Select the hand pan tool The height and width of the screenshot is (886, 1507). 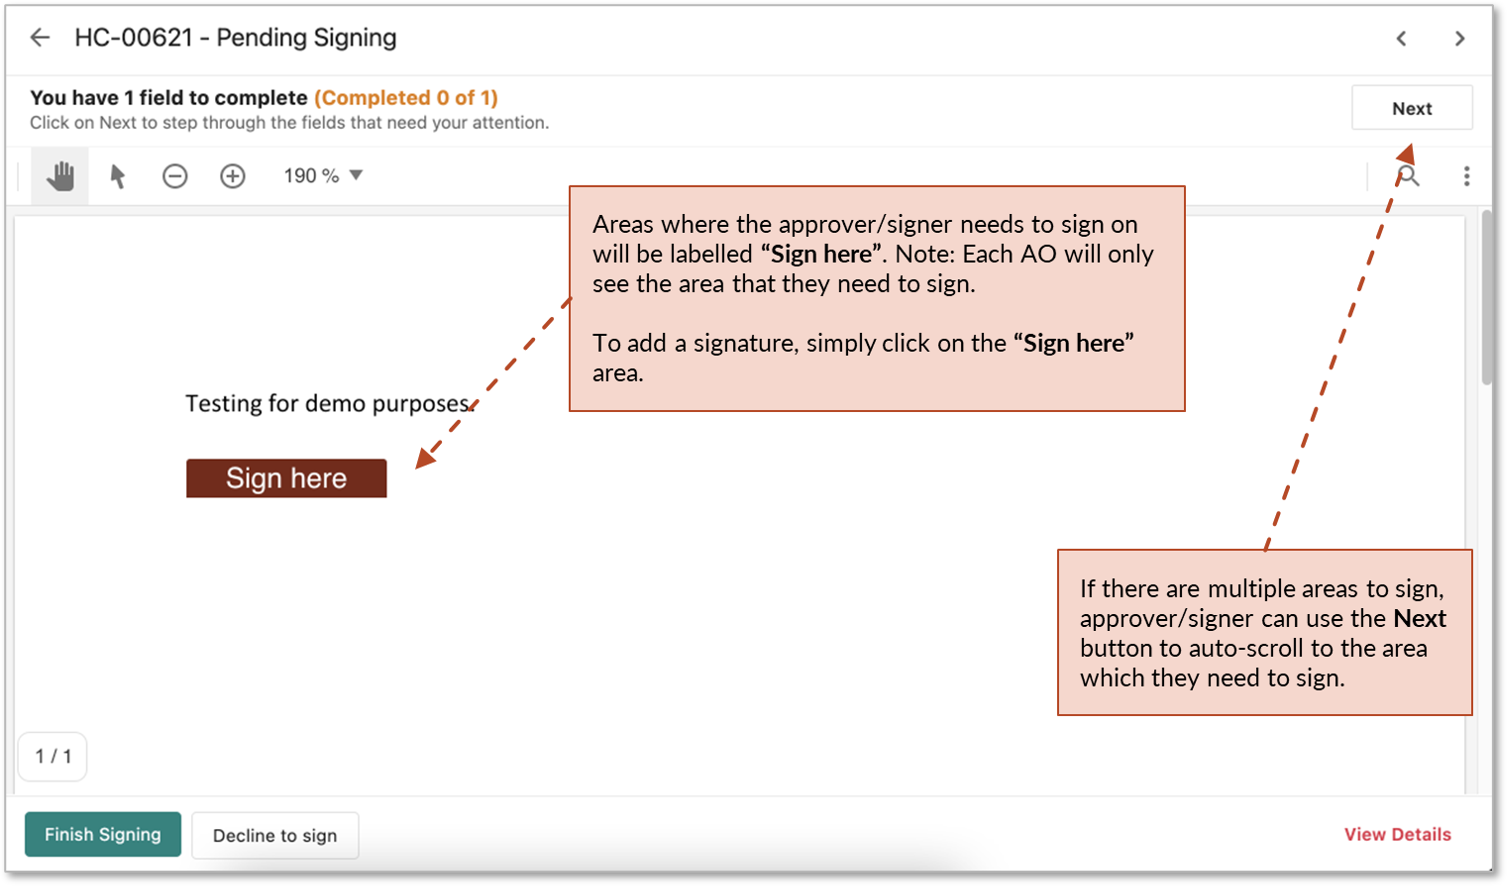(x=60, y=176)
